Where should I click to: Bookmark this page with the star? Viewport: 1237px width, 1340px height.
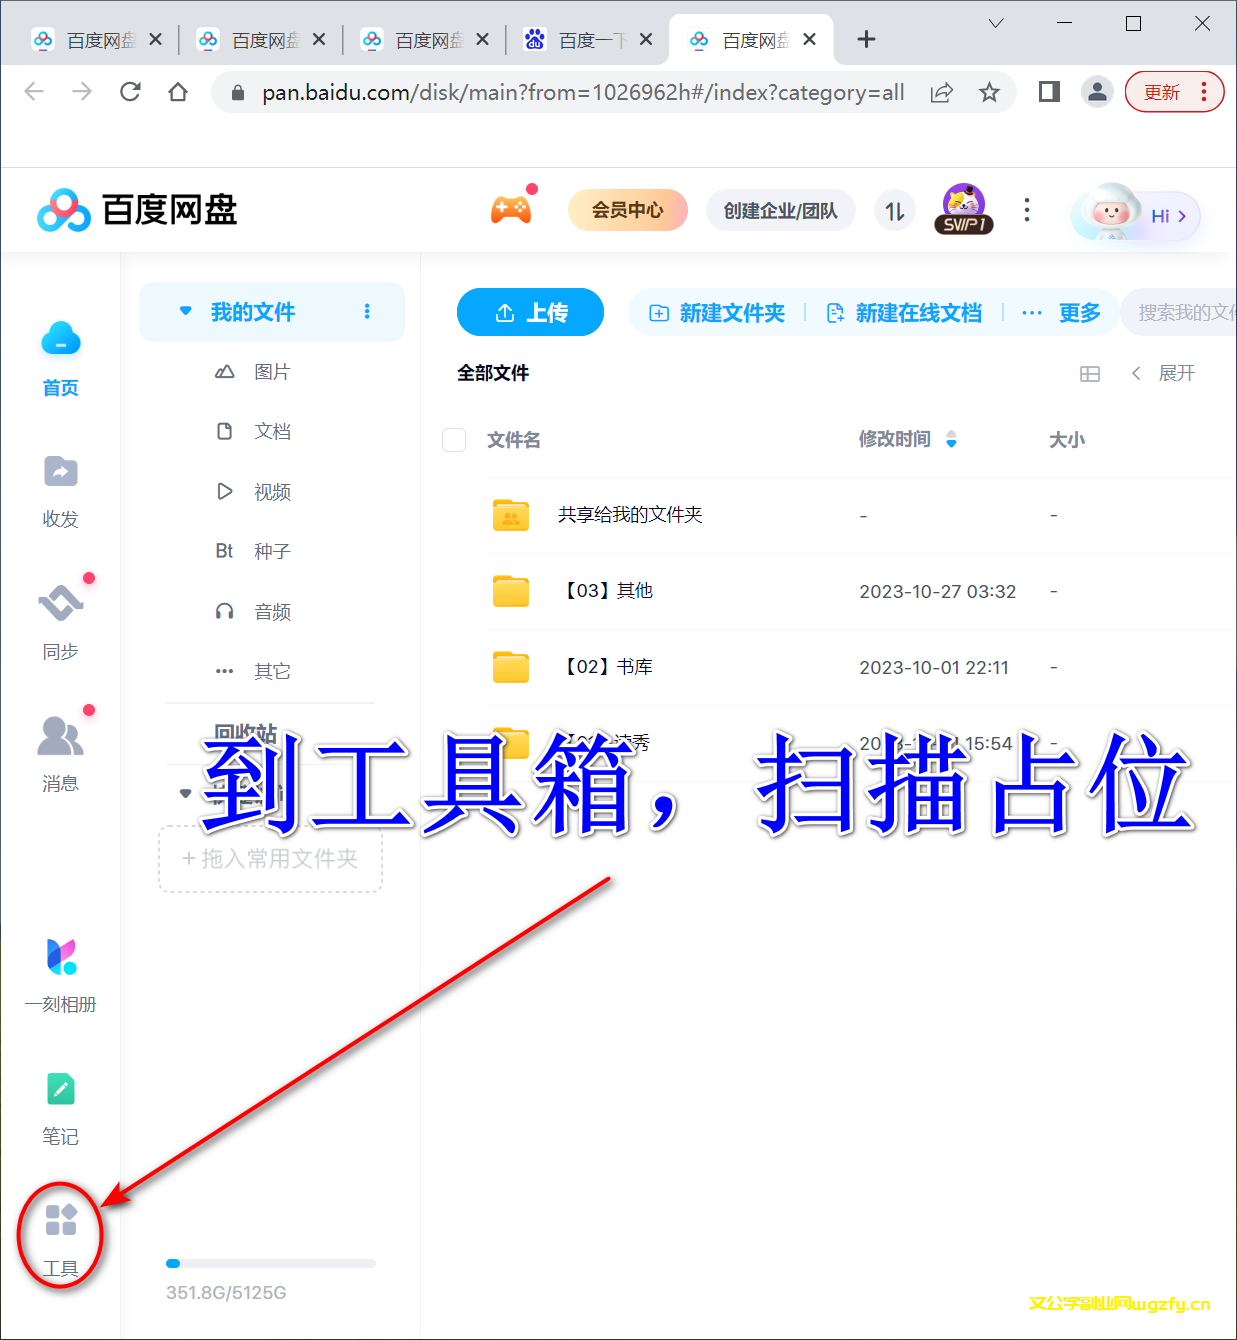pyautogui.click(x=989, y=92)
